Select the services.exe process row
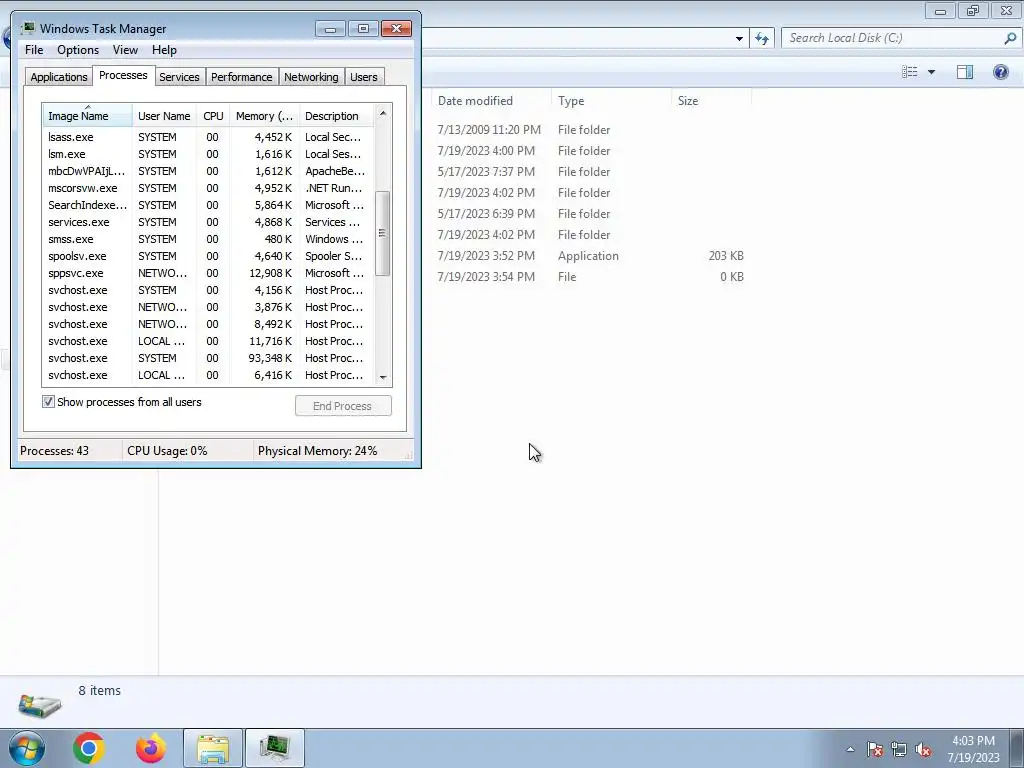The image size is (1024, 768). pos(208,222)
